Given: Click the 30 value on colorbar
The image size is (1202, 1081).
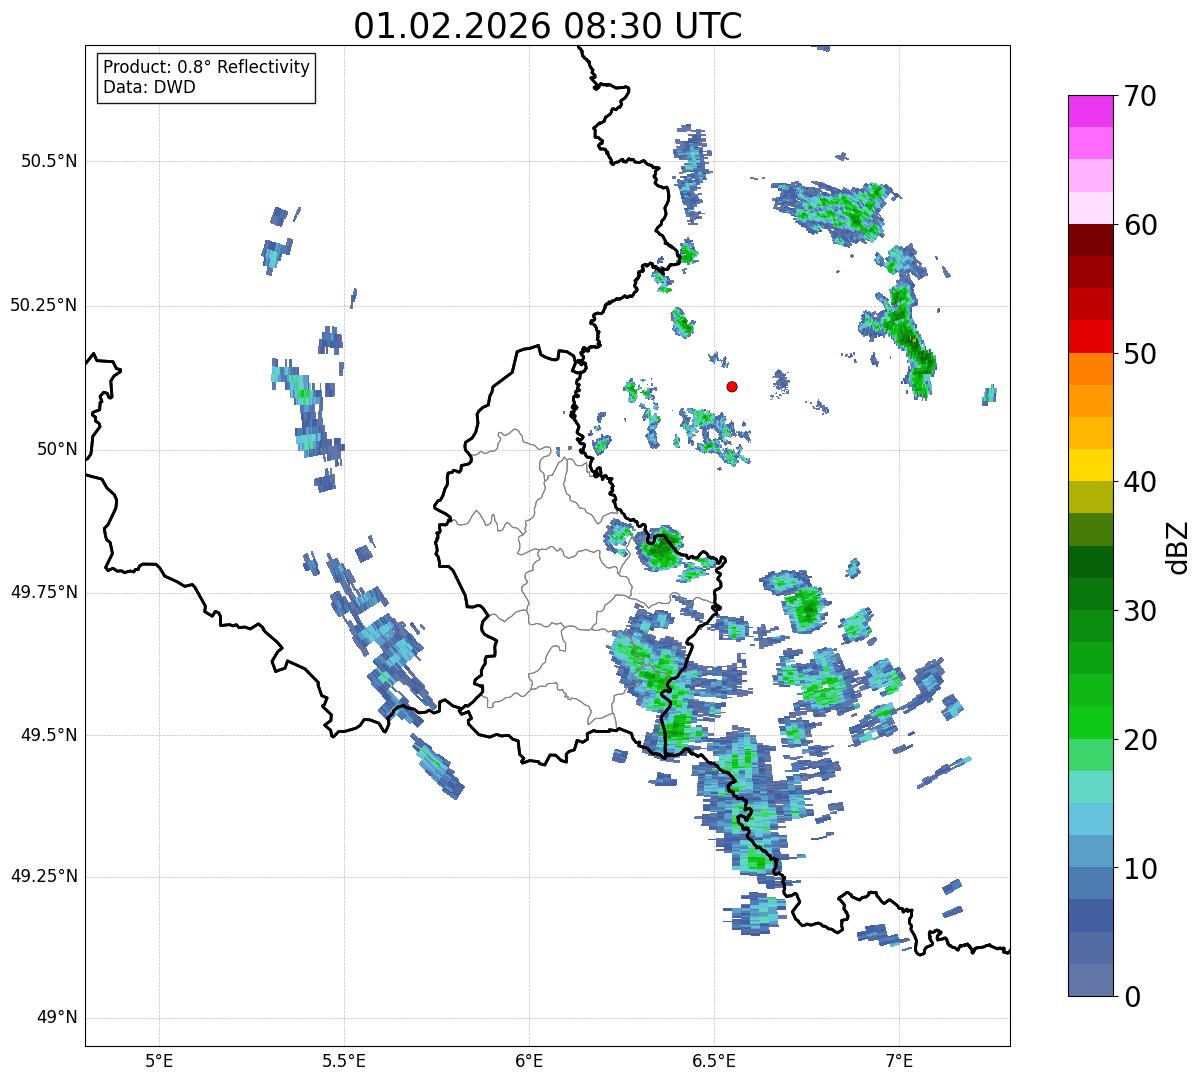Looking at the screenshot, I should pos(1141,611).
